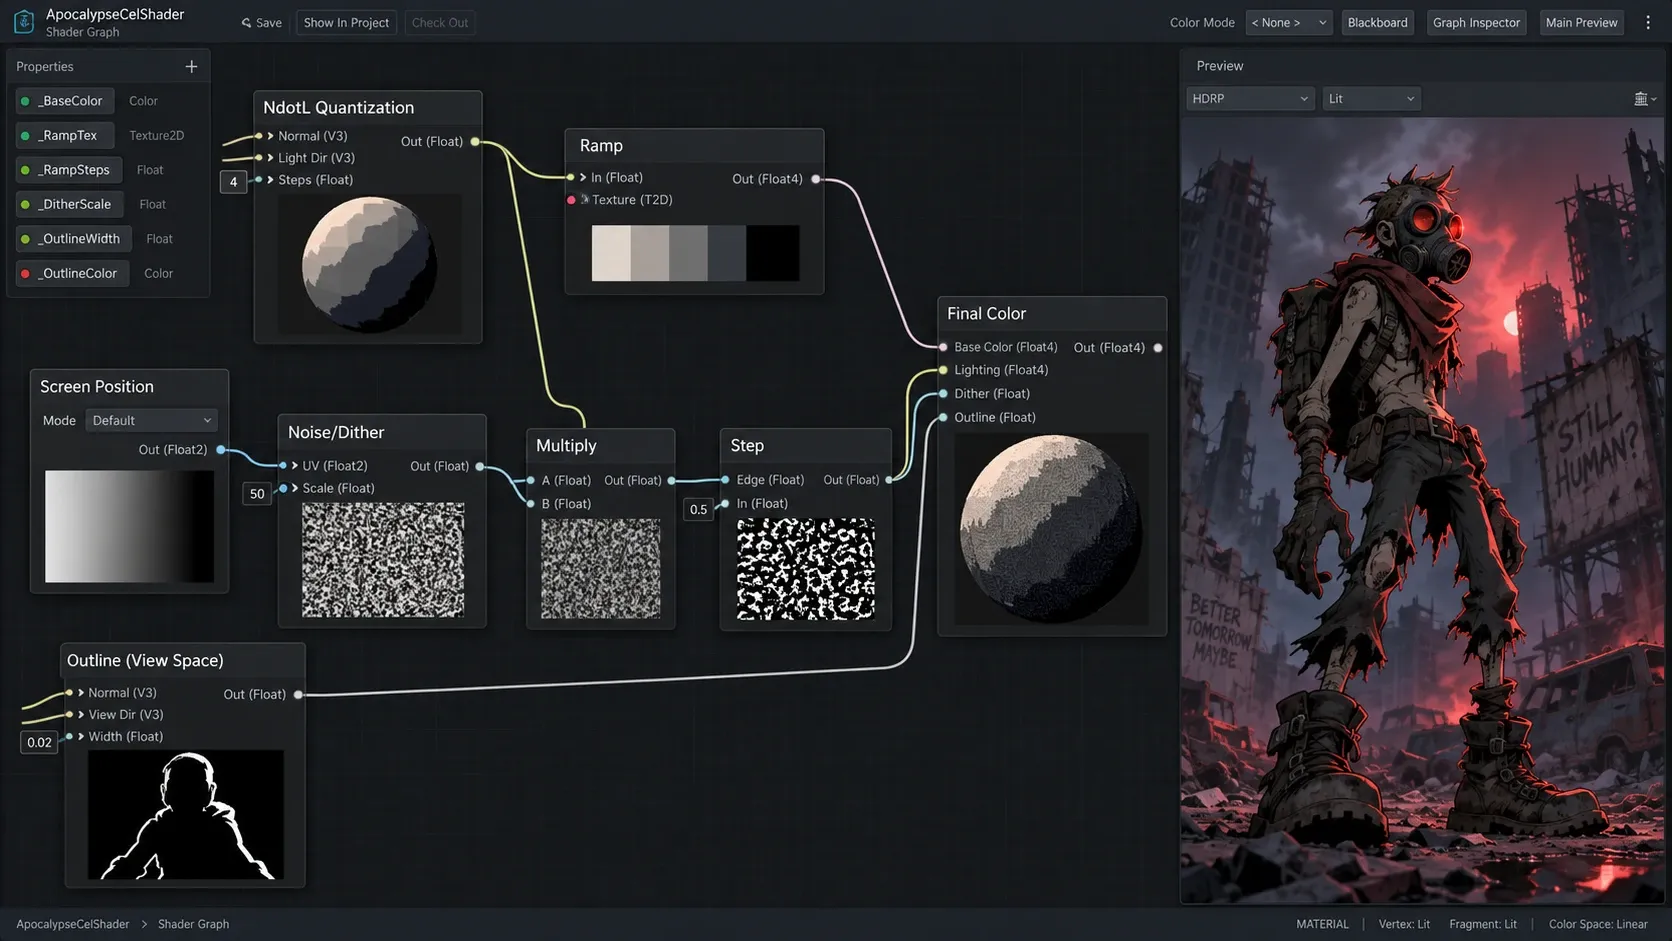1672x941 pixels.
Task: Click the Ramp node Out (Float4) port
Action: [x=816, y=179]
